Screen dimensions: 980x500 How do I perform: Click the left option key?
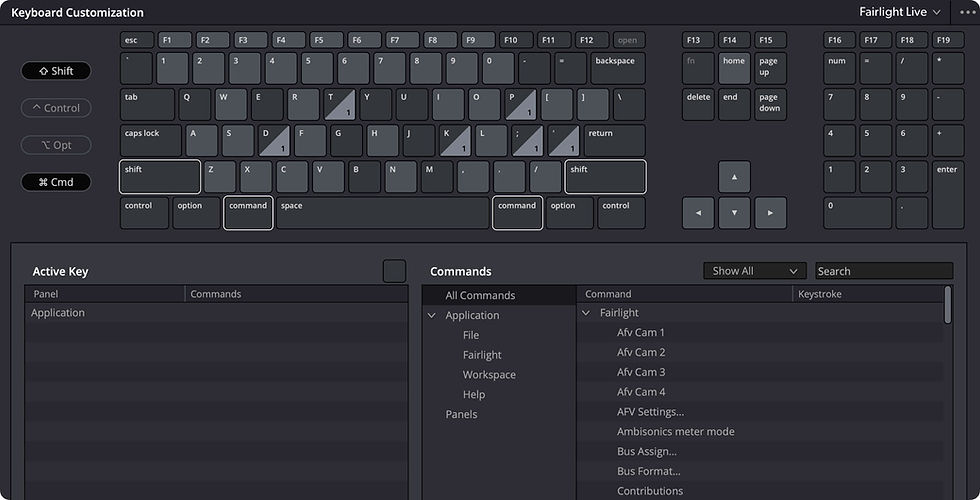tap(196, 213)
